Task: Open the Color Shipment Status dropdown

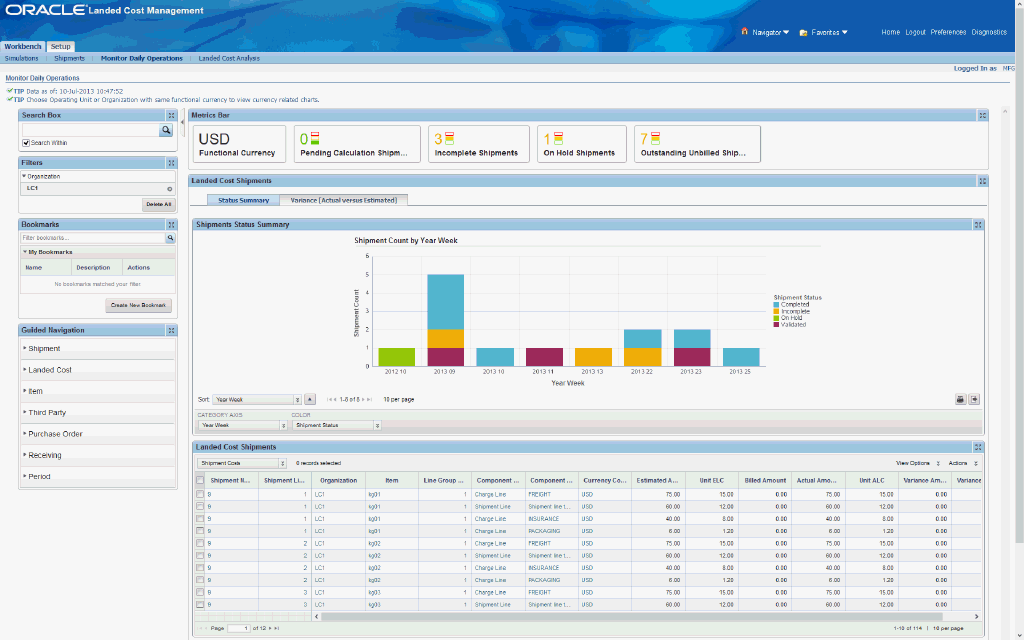Action: (x=336, y=425)
